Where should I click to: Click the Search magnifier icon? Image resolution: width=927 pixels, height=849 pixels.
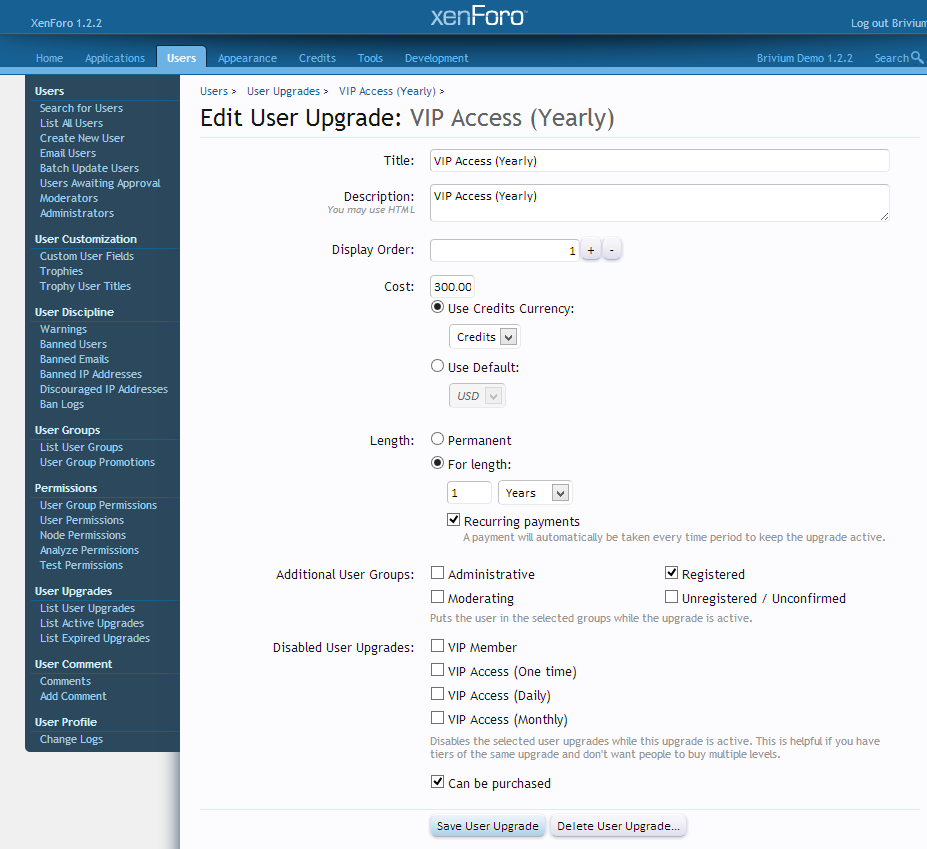point(917,58)
